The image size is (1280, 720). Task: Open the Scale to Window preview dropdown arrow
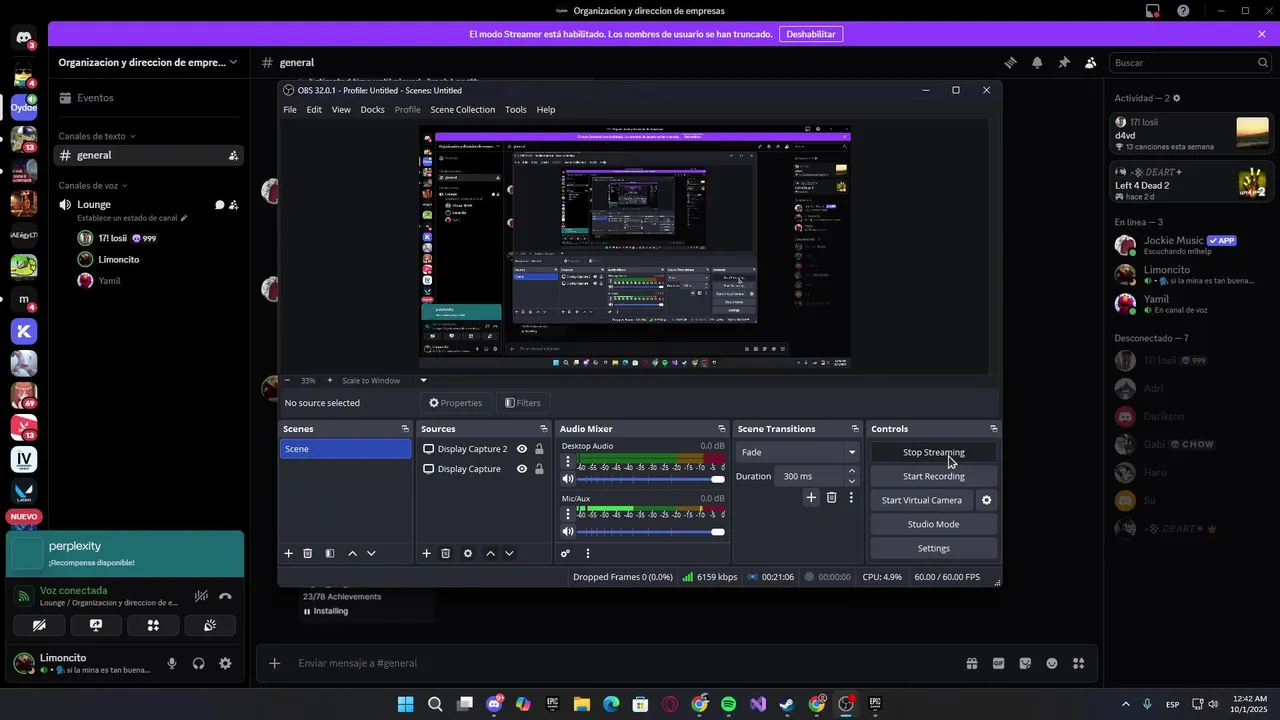(423, 380)
